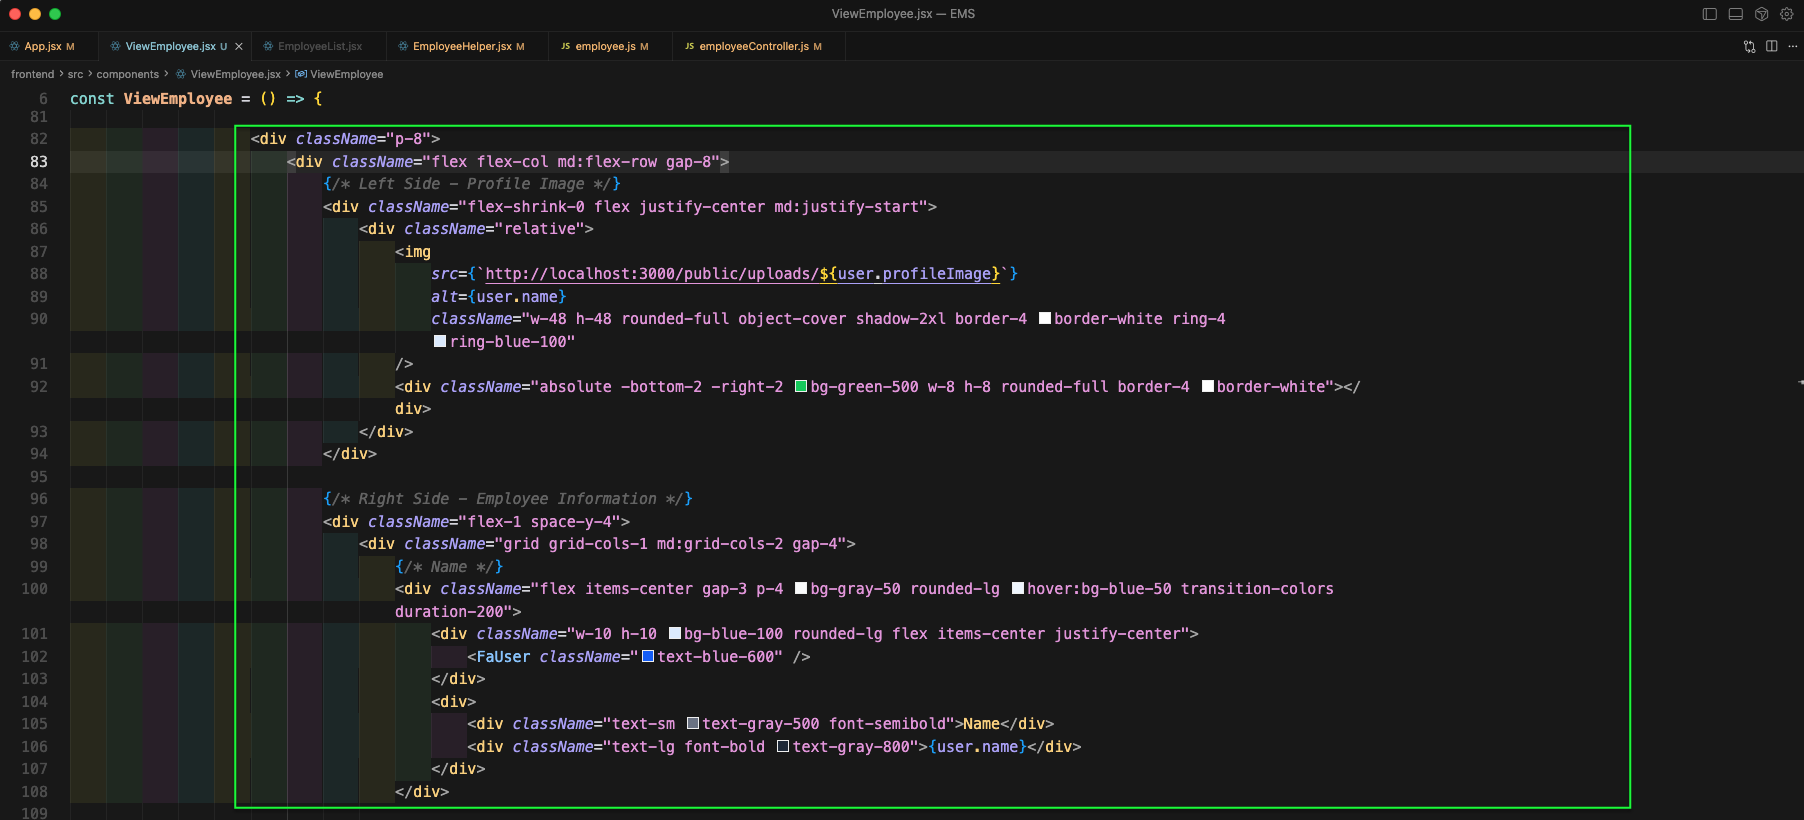Open the hover:bg-blue-50 color swatch
Image resolution: width=1804 pixels, height=820 pixels.
pos(1018,588)
